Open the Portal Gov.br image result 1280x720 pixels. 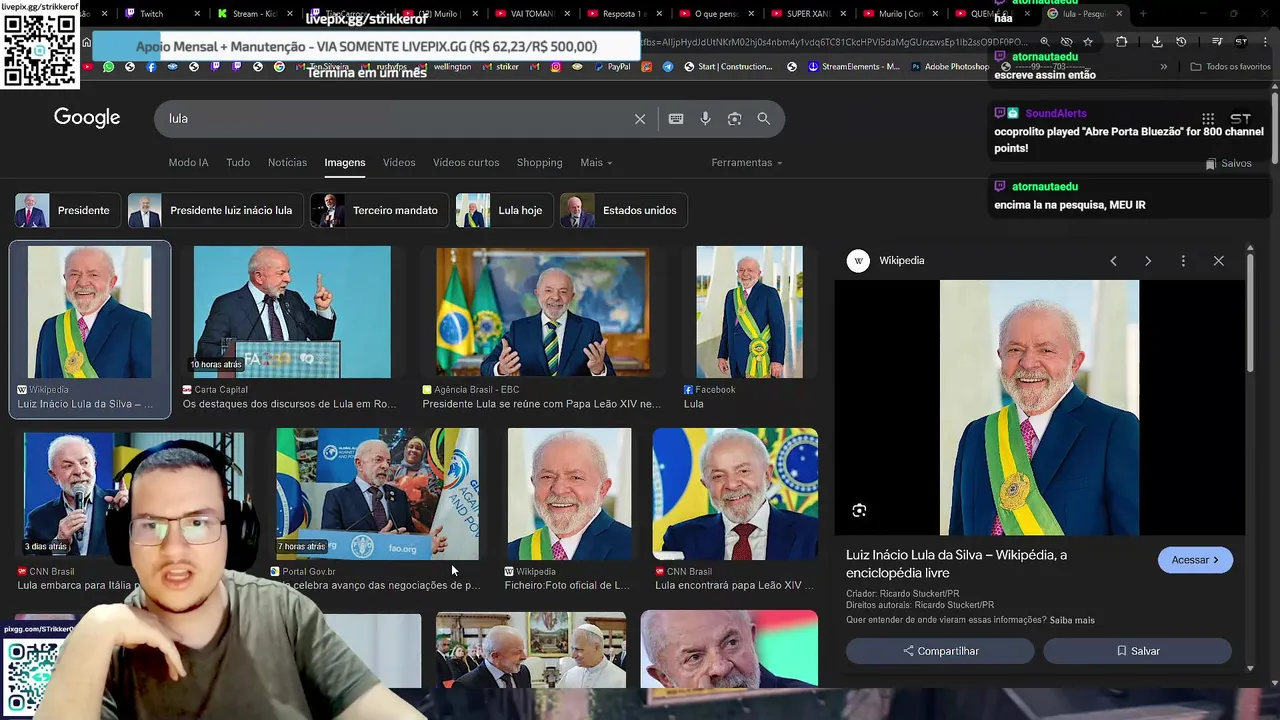coord(377,494)
